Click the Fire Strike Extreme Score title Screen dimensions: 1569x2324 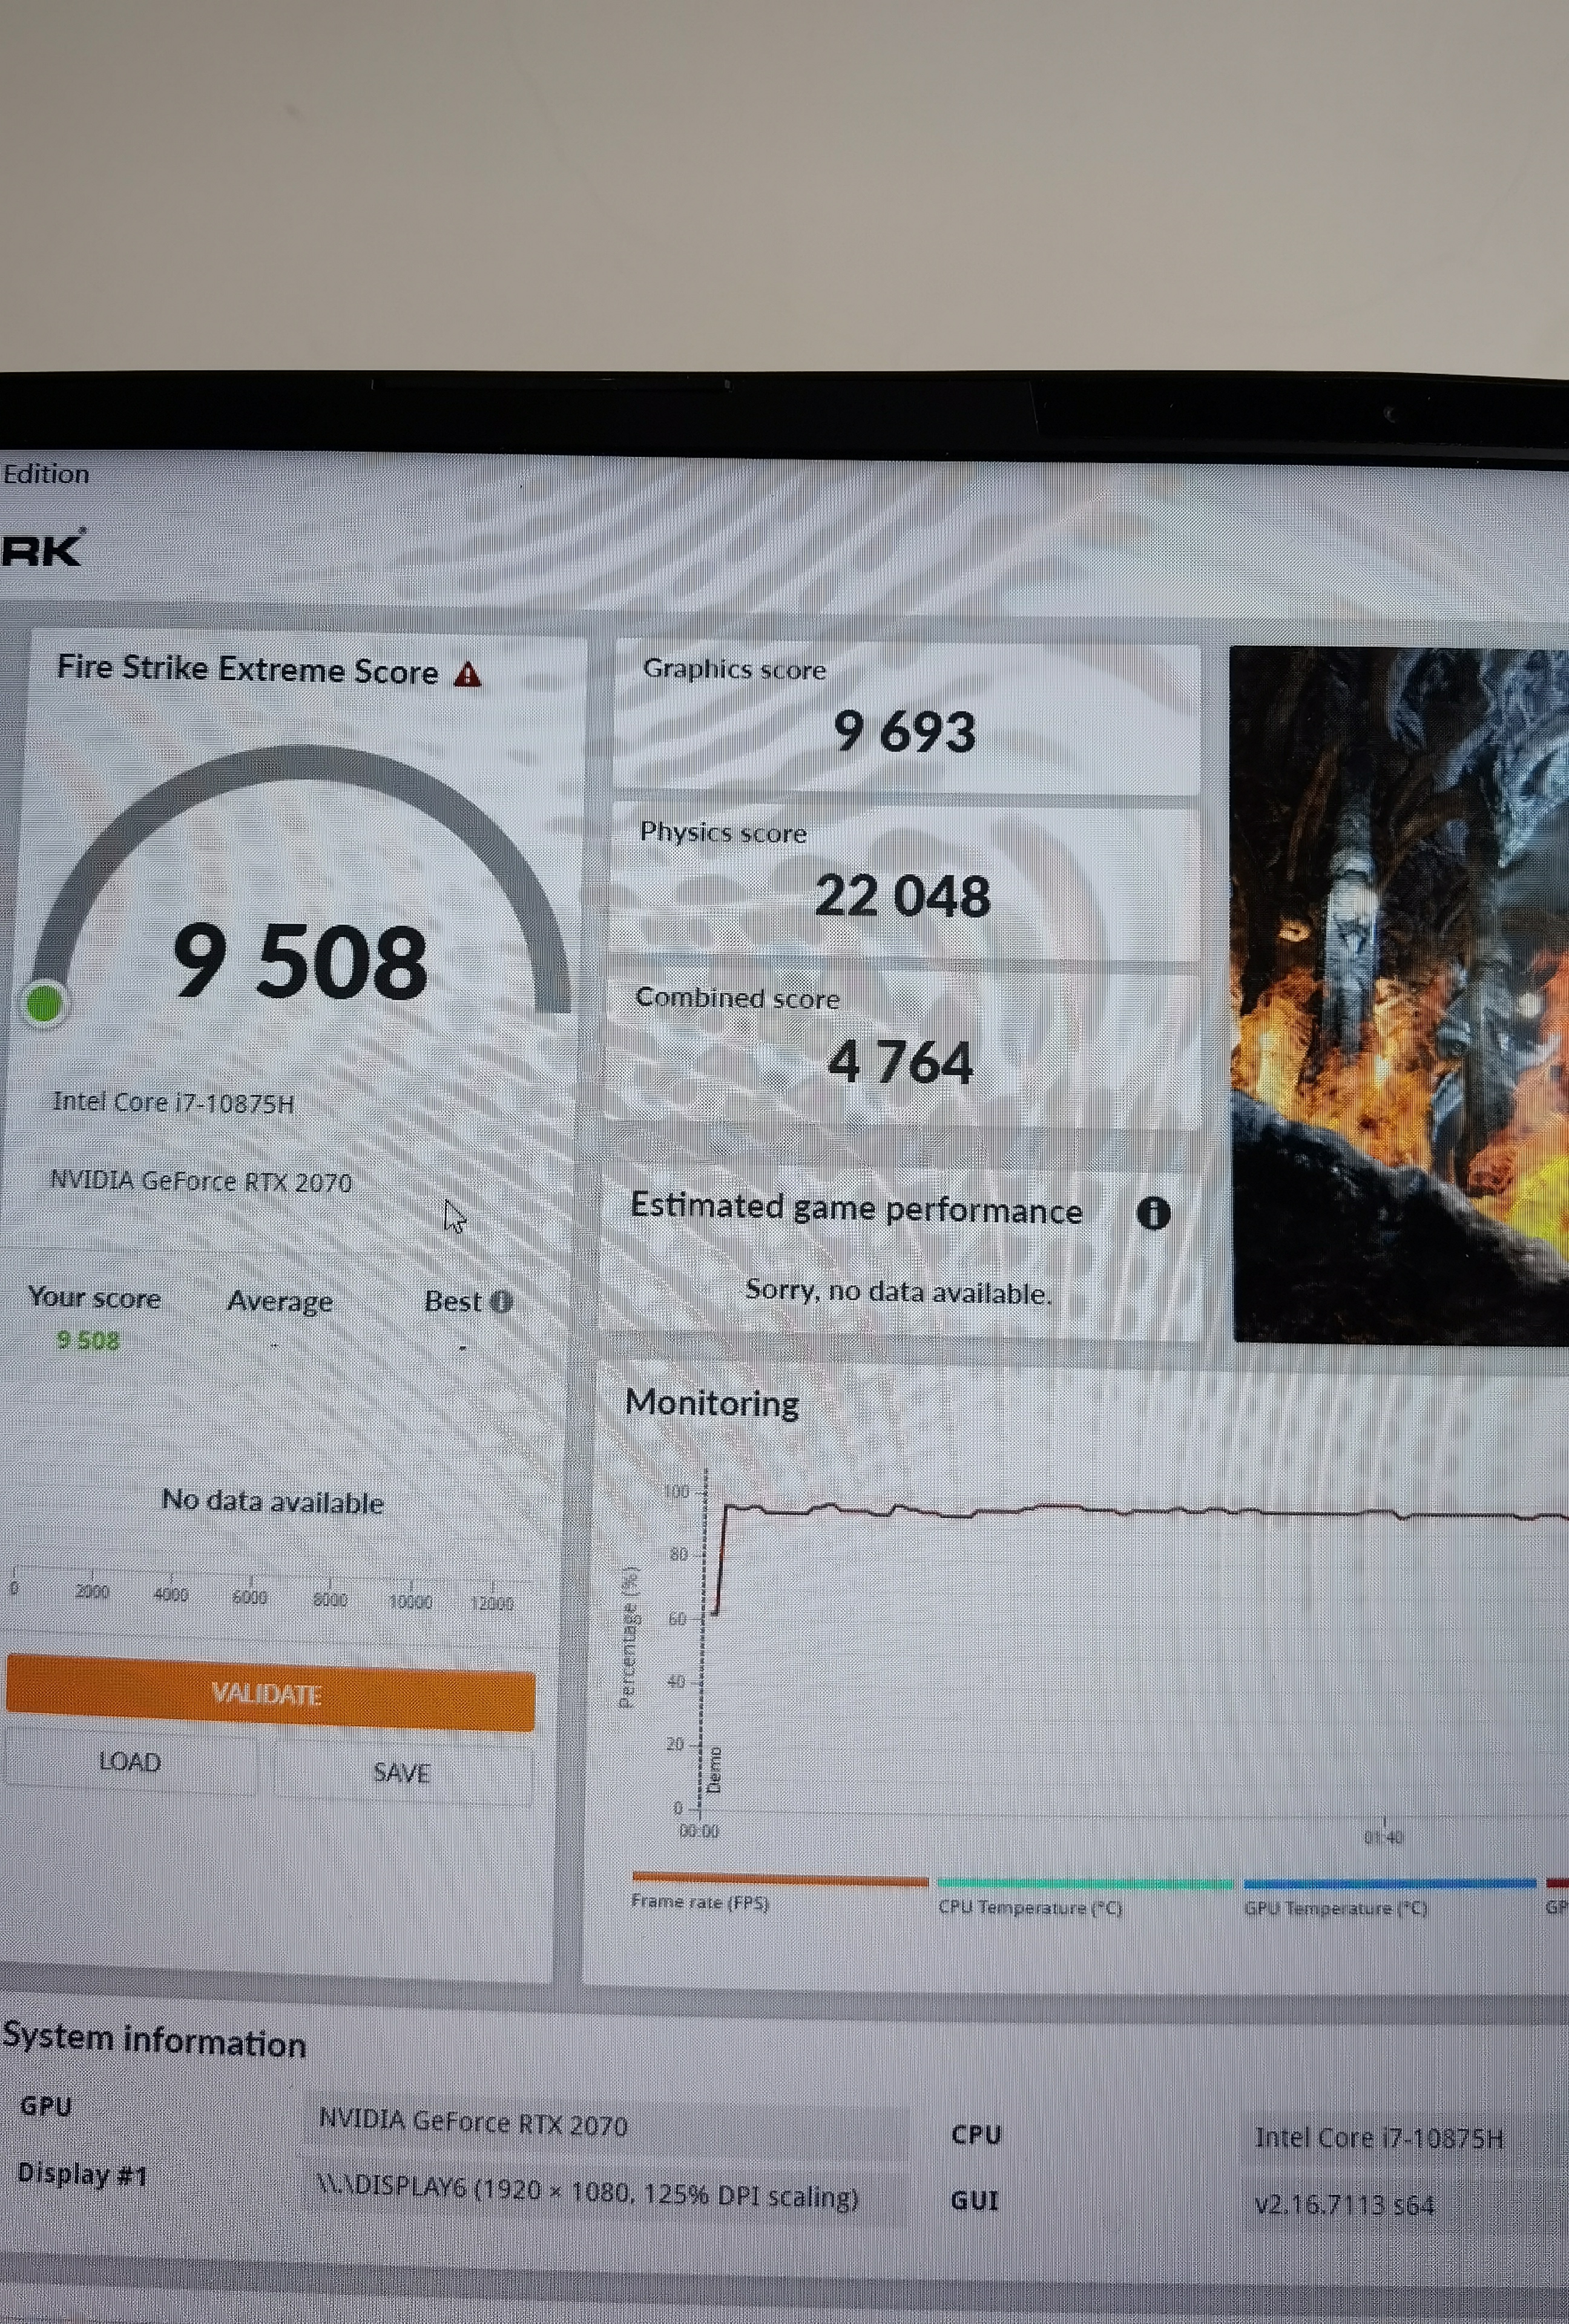(x=247, y=669)
